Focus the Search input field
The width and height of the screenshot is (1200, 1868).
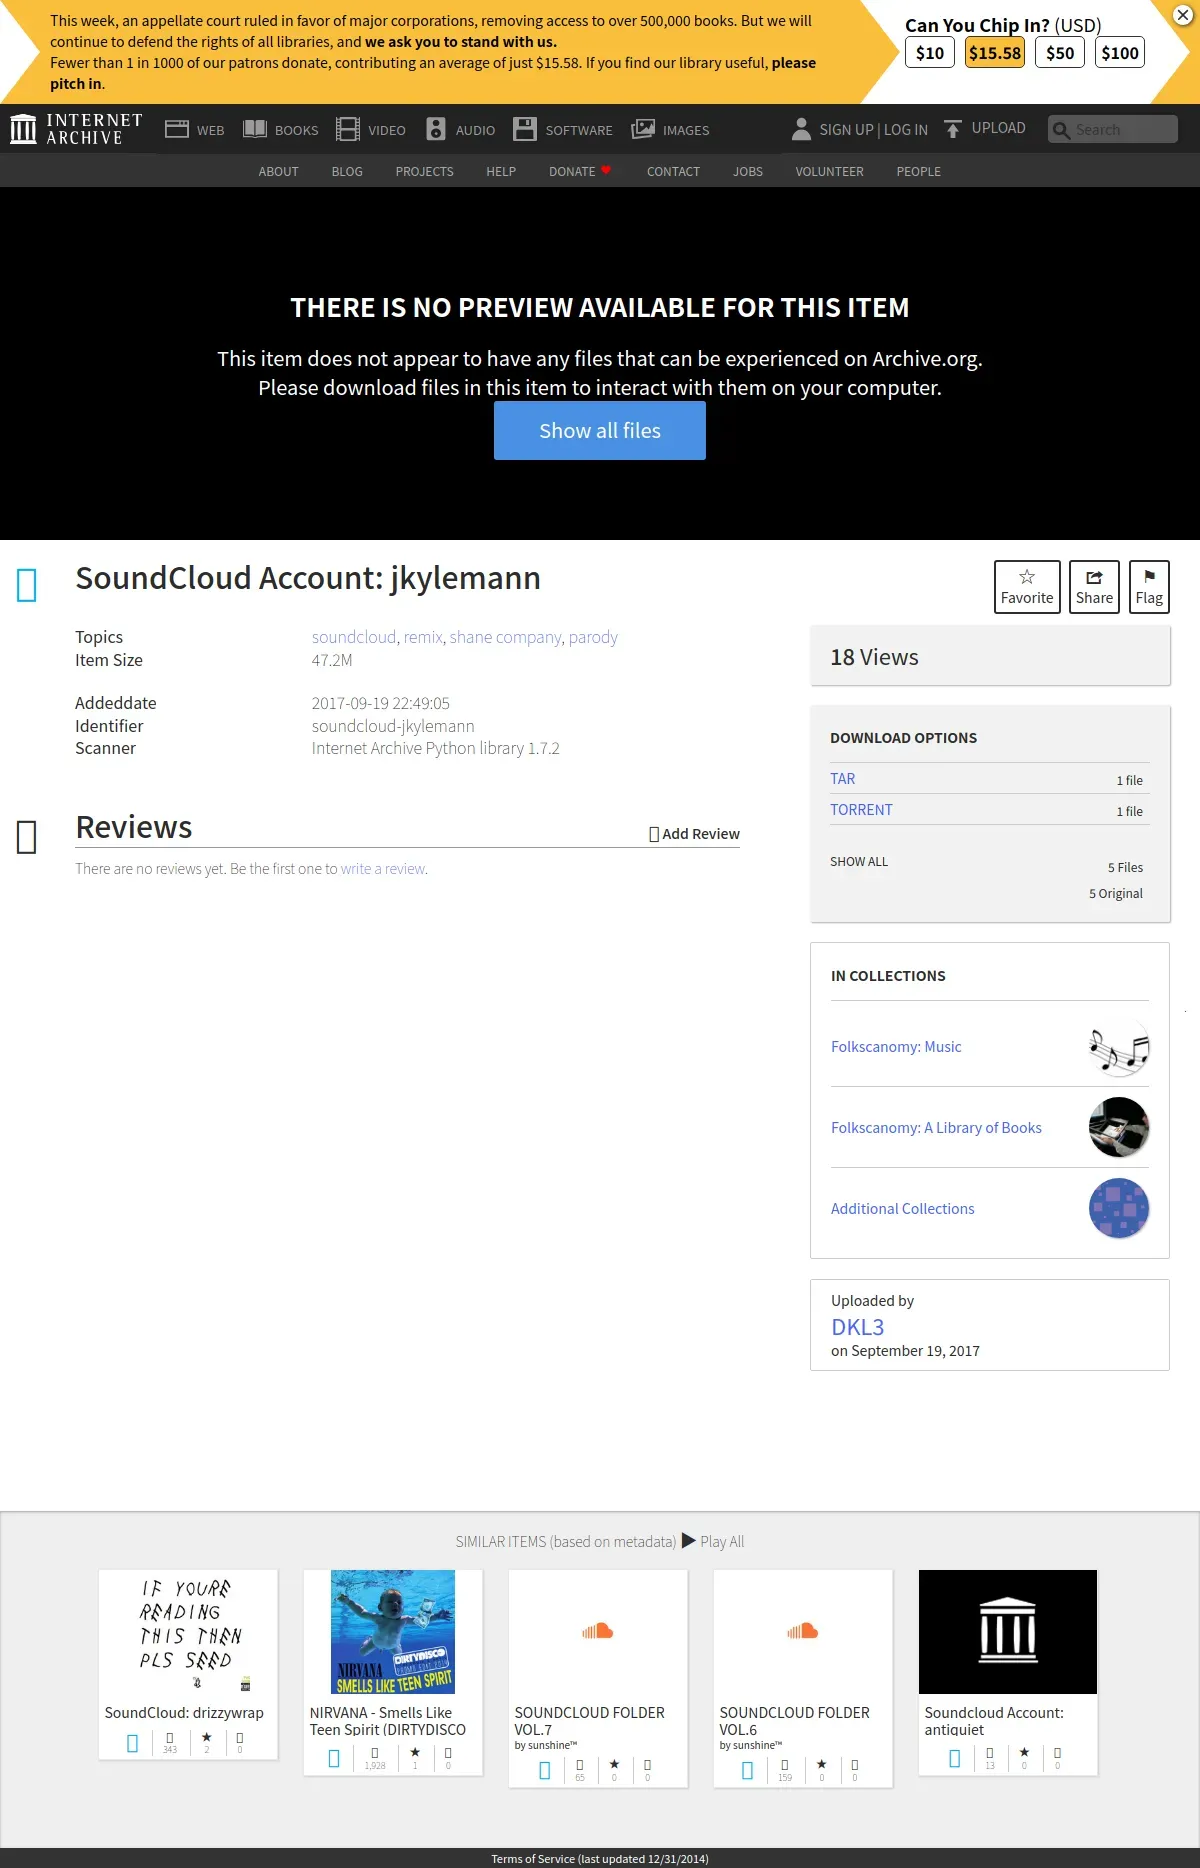[x=1113, y=129]
